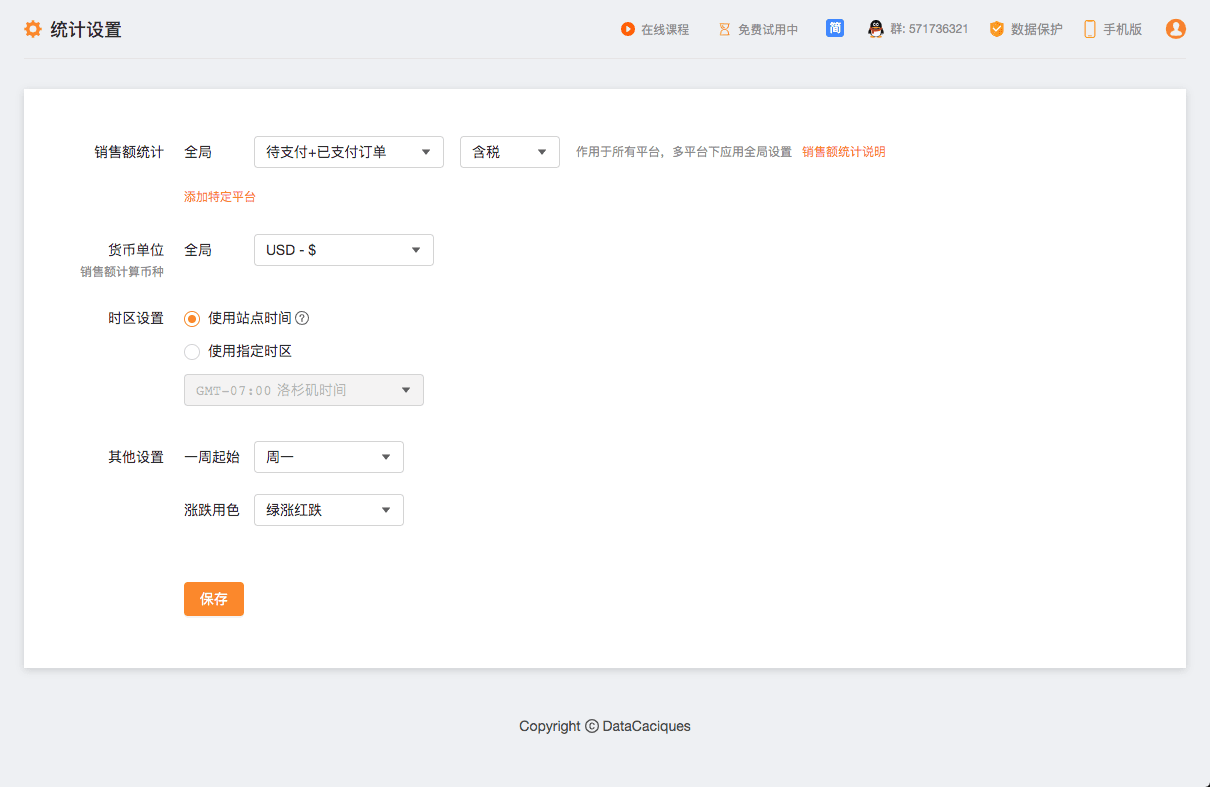Open 手机版 via the phone icon
This screenshot has height=787, width=1210.
click(x=1089, y=29)
